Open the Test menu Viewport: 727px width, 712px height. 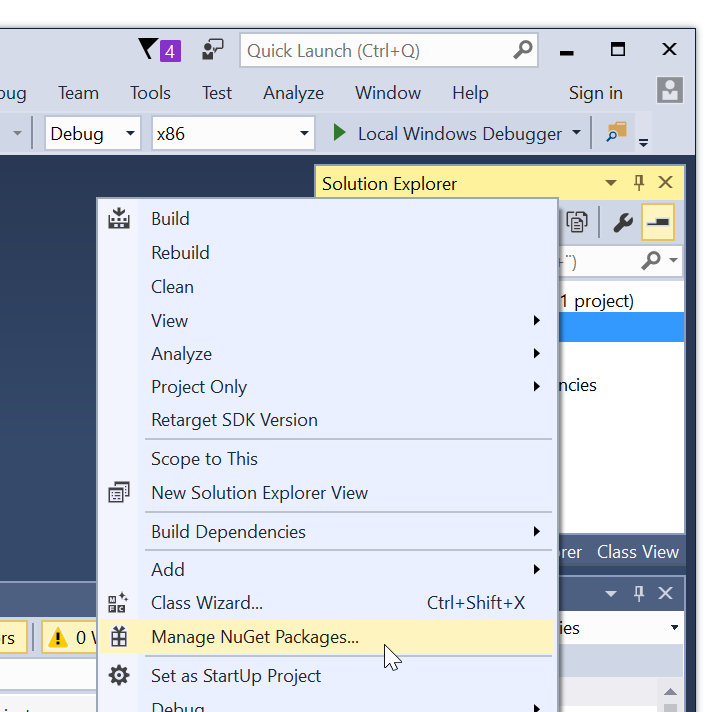pos(217,93)
